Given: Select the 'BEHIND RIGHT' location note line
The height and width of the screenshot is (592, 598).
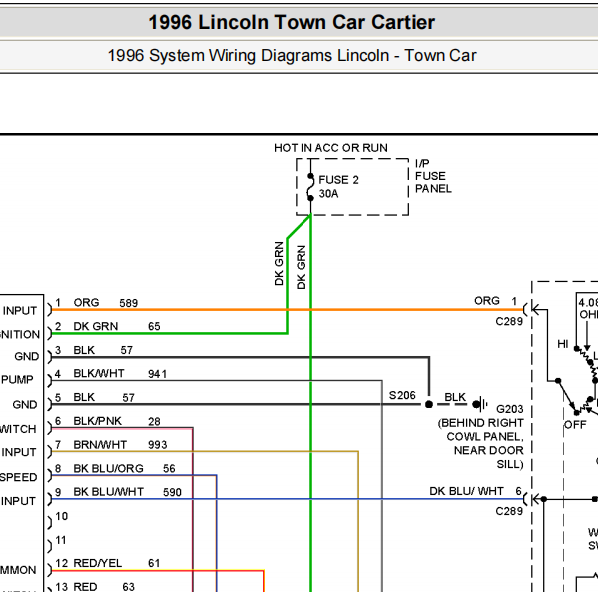Looking at the screenshot, I should click(480, 423).
